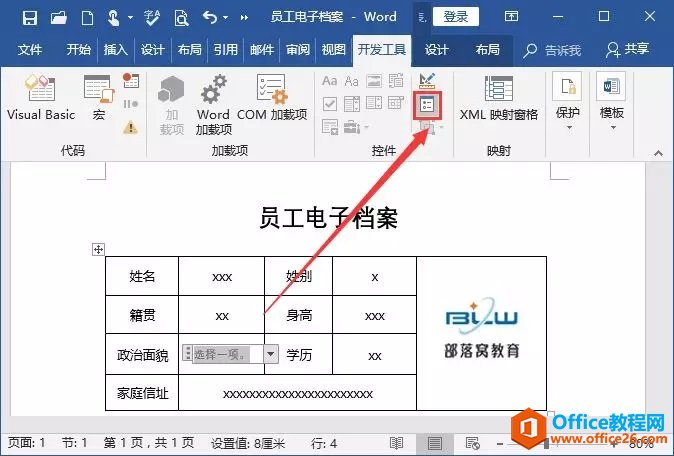Undo the last action
This screenshot has width=674, height=456.
coord(210,18)
